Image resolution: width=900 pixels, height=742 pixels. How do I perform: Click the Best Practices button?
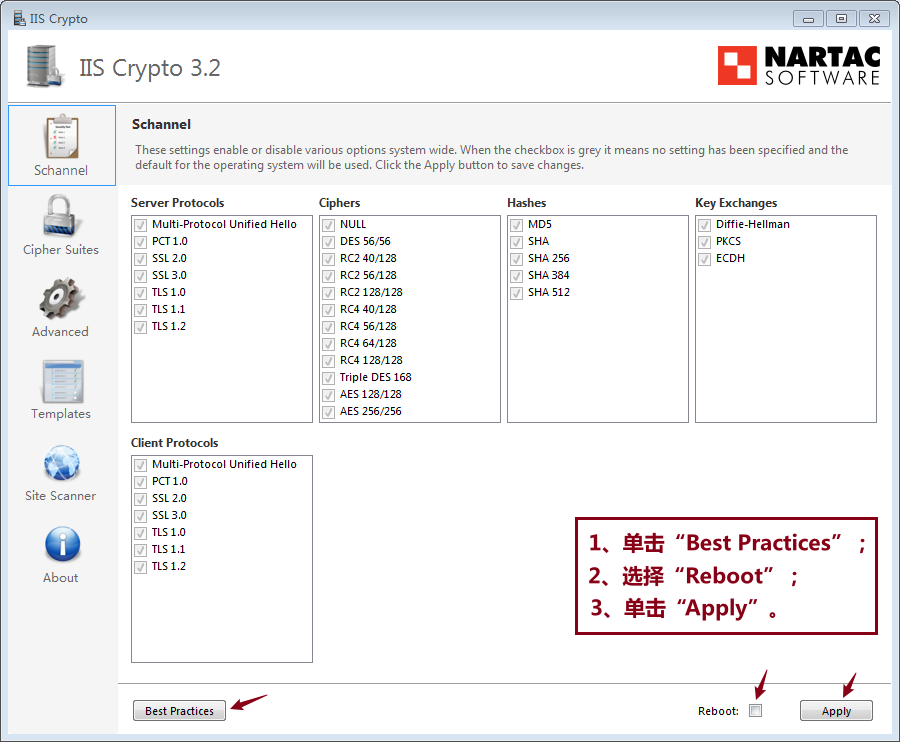[x=179, y=711]
